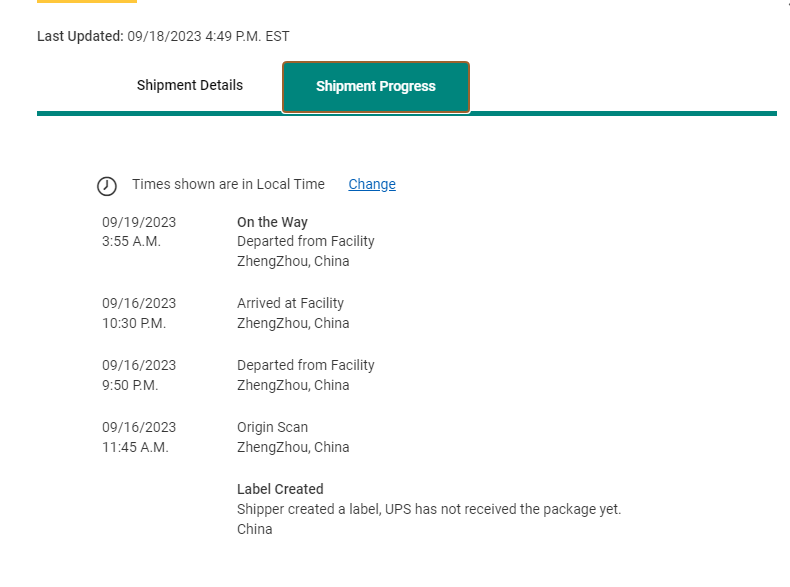This screenshot has width=790, height=587.
Task: Click the yellow bar above Last Updated
Action: 87,1
